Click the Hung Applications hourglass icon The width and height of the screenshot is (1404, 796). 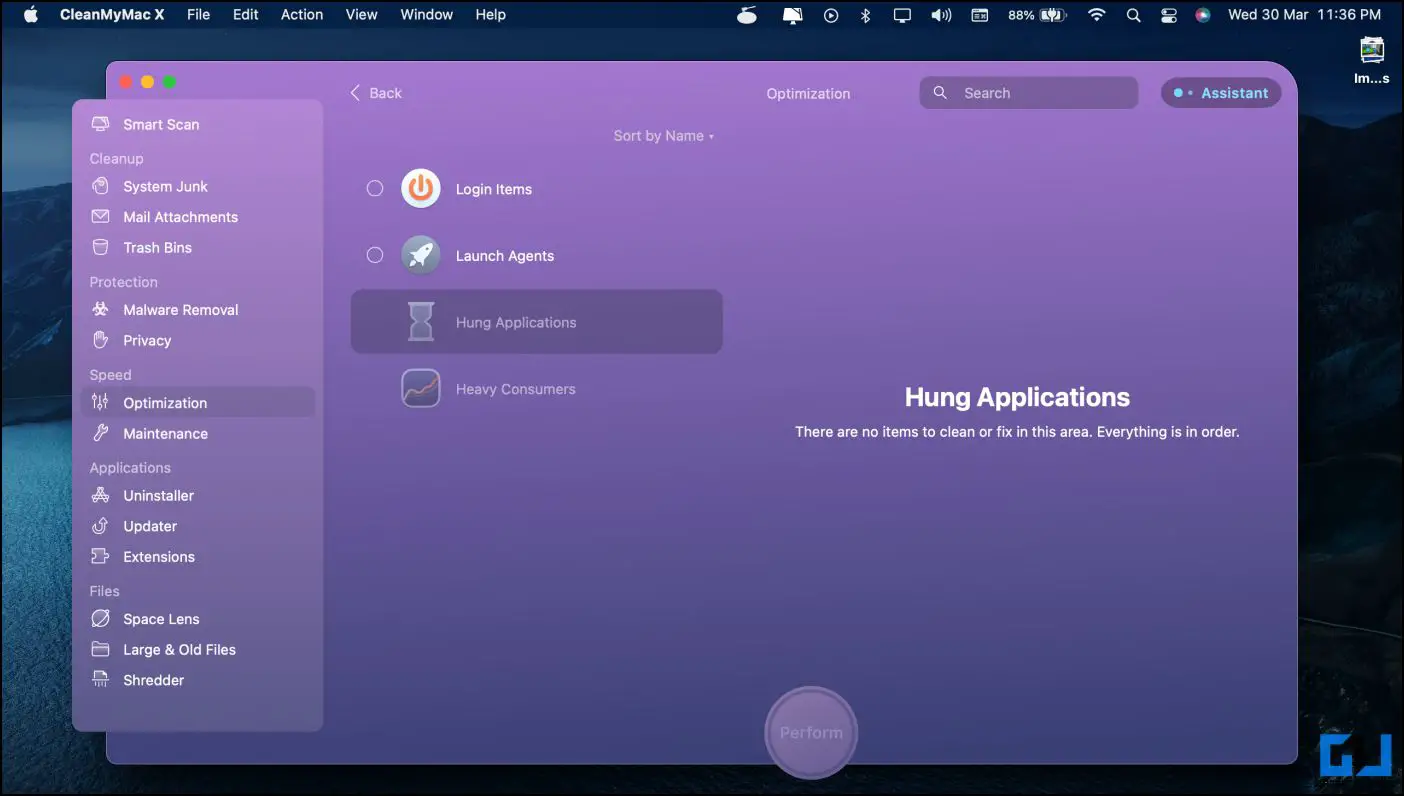tap(421, 322)
